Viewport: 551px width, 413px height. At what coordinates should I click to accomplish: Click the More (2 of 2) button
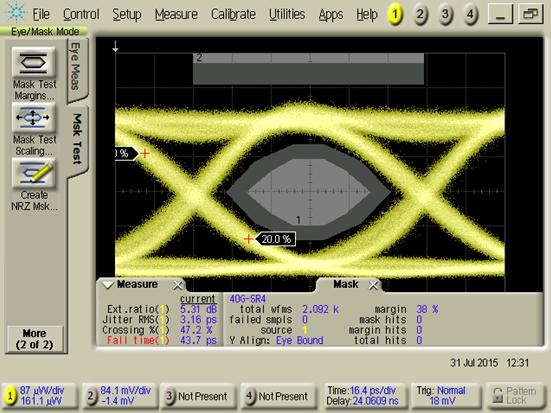34,339
